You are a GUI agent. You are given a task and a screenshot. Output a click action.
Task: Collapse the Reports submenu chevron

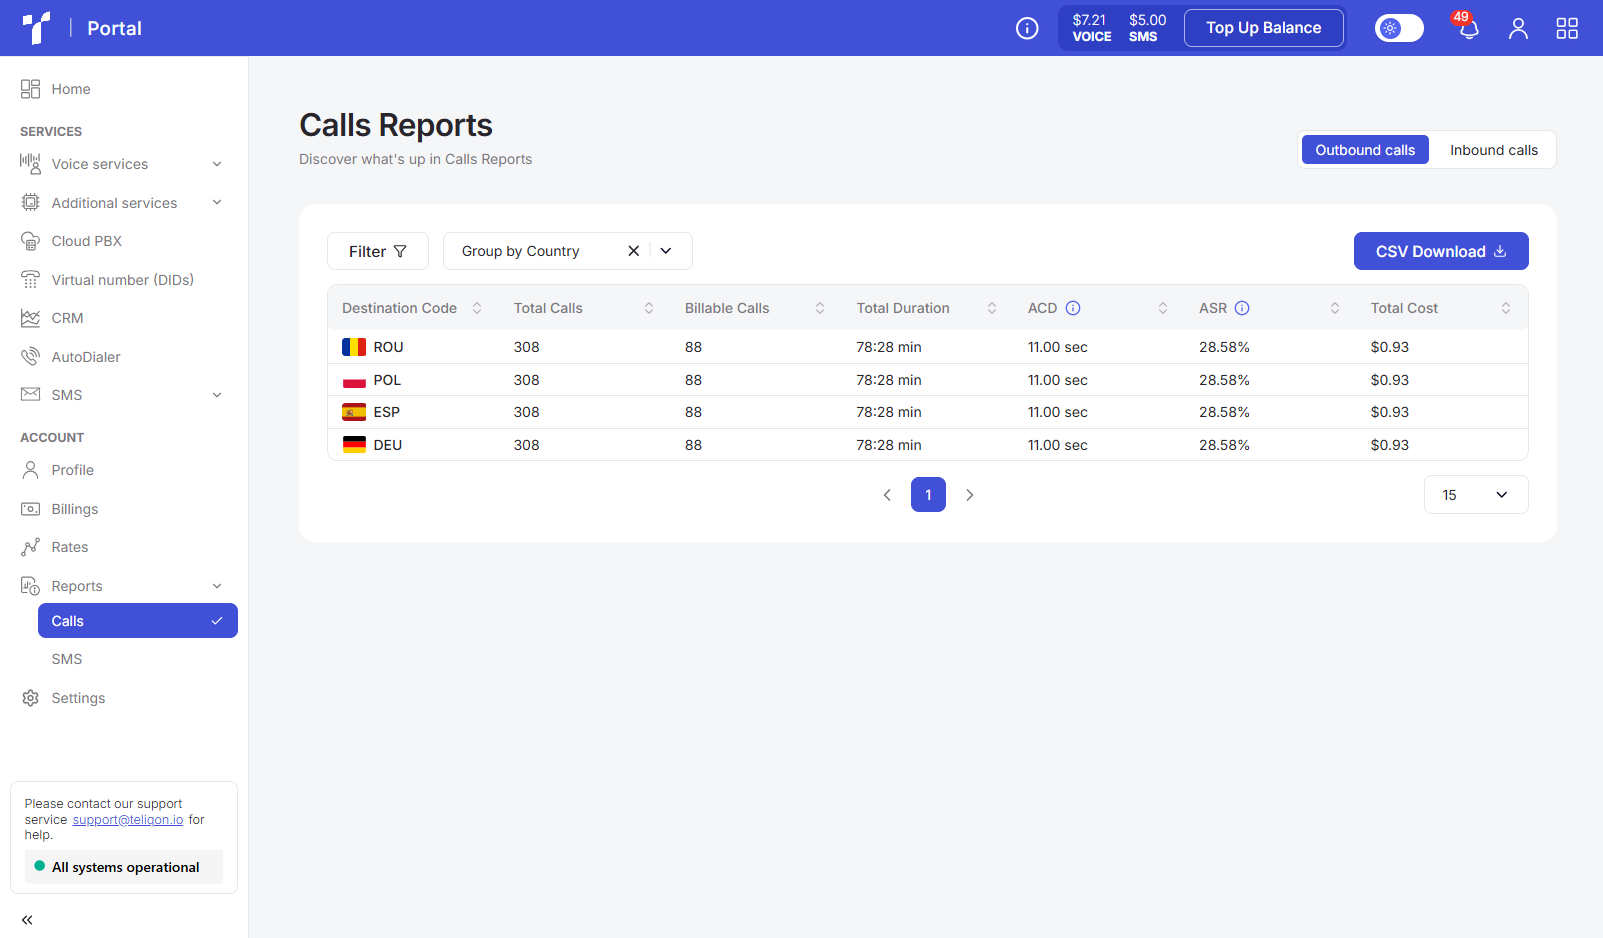(x=217, y=586)
